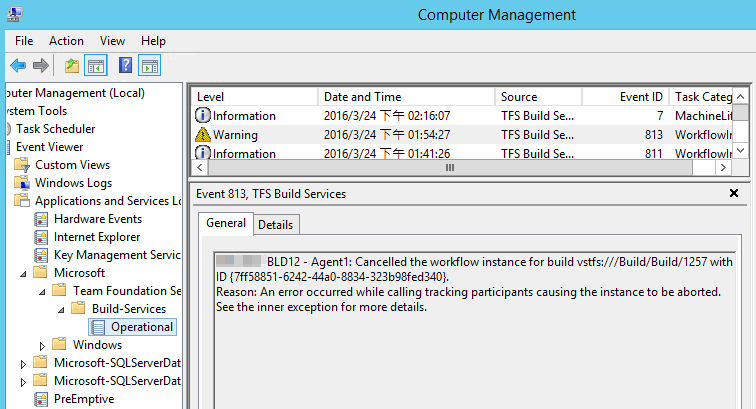Sort events by Date and Time column
Viewport: 756px width, 409px height.
pos(404,97)
